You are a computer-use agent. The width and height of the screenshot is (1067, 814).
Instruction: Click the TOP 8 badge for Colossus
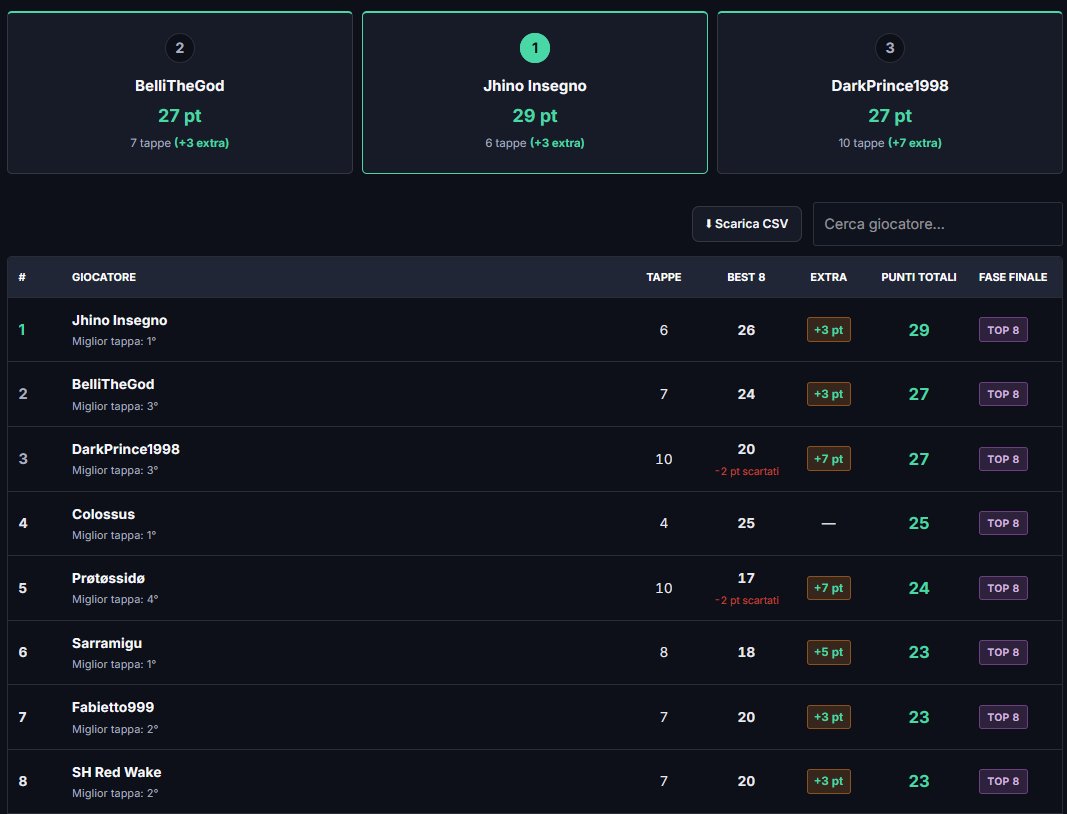tap(1003, 523)
